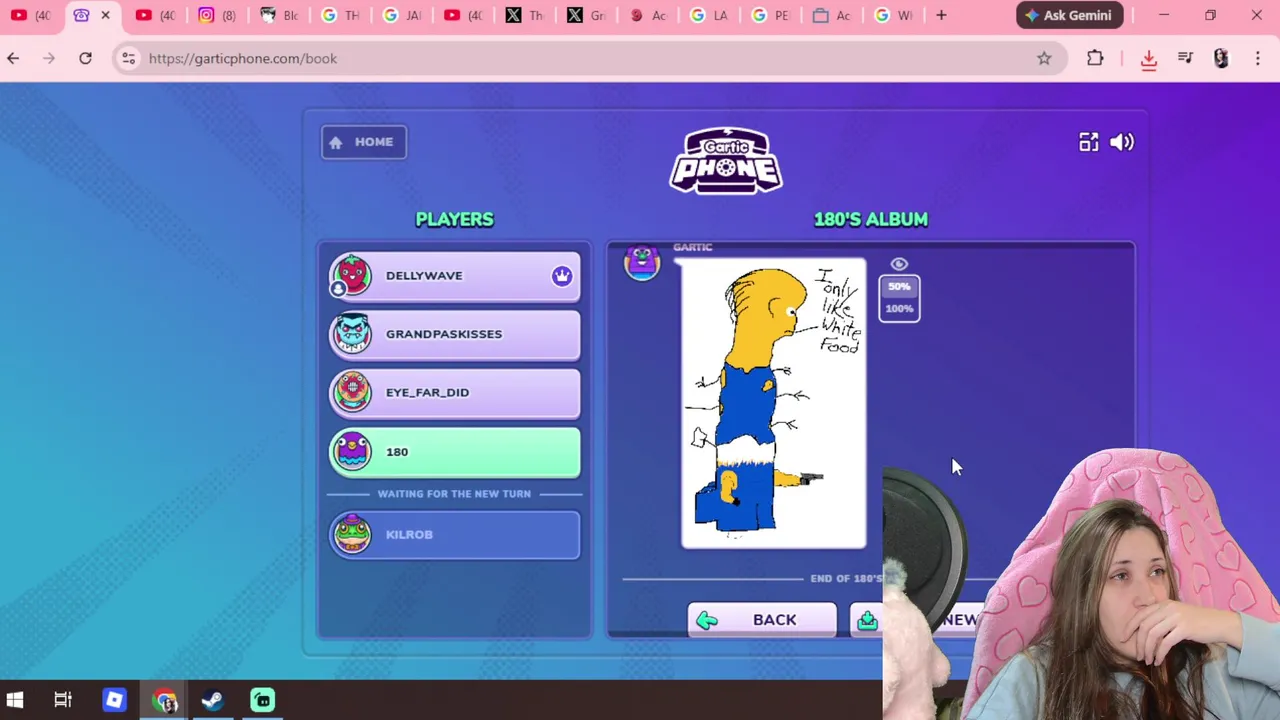Open the Extensions menu

tap(1095, 58)
